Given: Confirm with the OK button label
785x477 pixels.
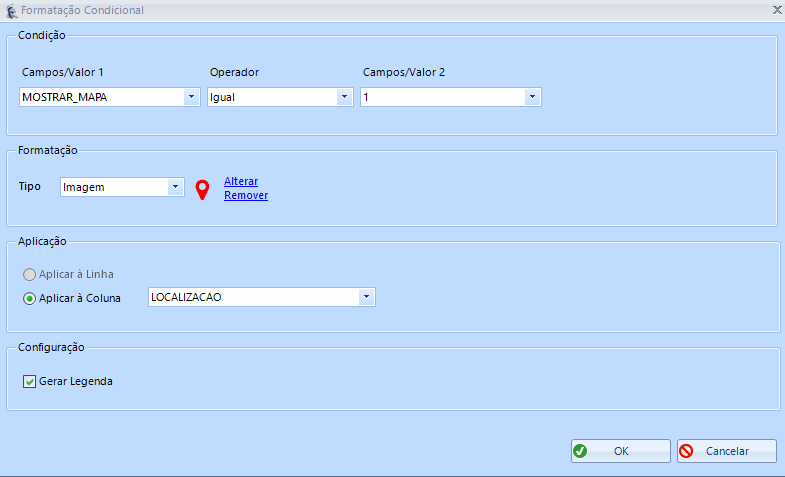Looking at the screenshot, I should [x=621, y=451].
